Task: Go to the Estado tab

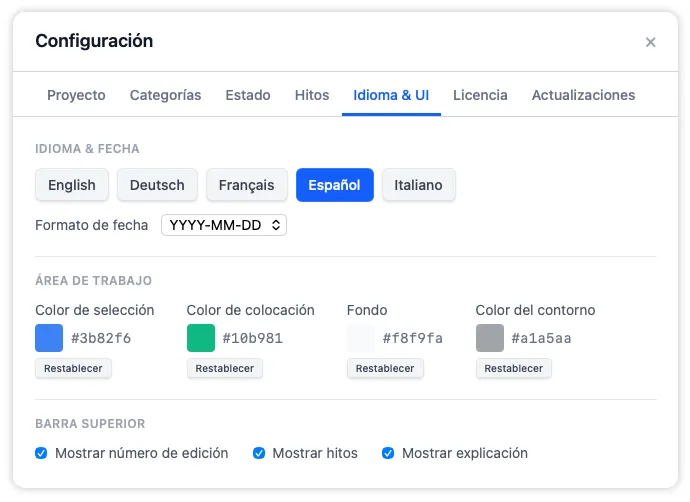Action: [248, 95]
